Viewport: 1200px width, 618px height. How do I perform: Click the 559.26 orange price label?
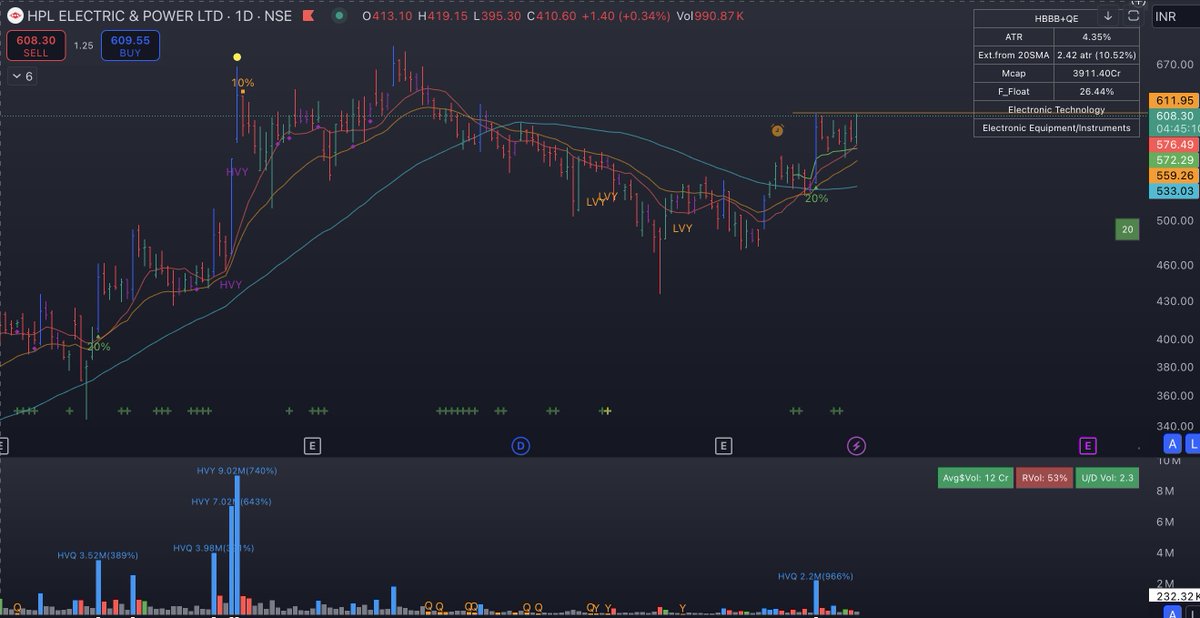[x=1175, y=175]
